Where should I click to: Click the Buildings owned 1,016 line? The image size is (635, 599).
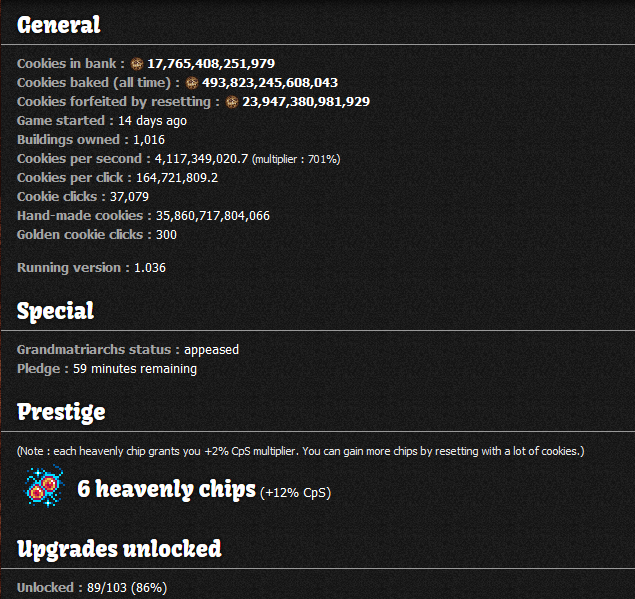tap(91, 140)
